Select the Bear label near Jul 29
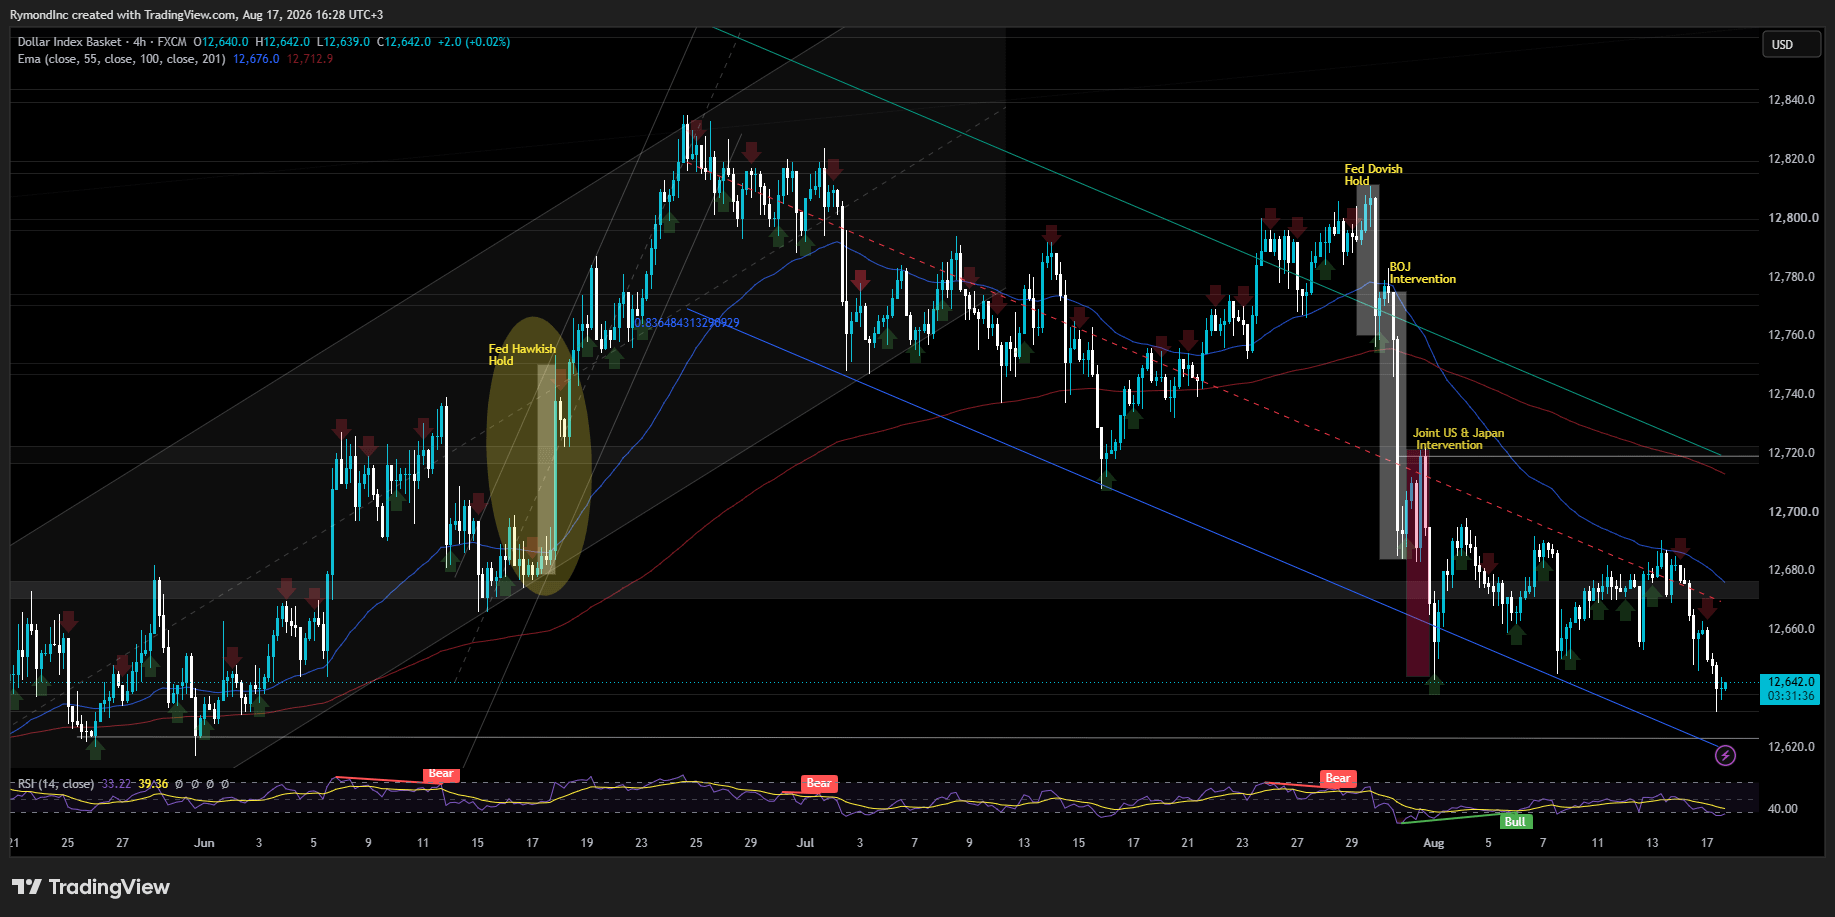 (1337, 778)
